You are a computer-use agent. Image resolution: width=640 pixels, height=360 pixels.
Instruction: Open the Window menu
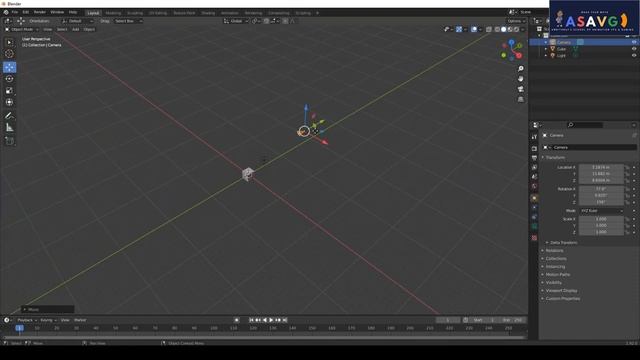pyautogui.click(x=57, y=12)
